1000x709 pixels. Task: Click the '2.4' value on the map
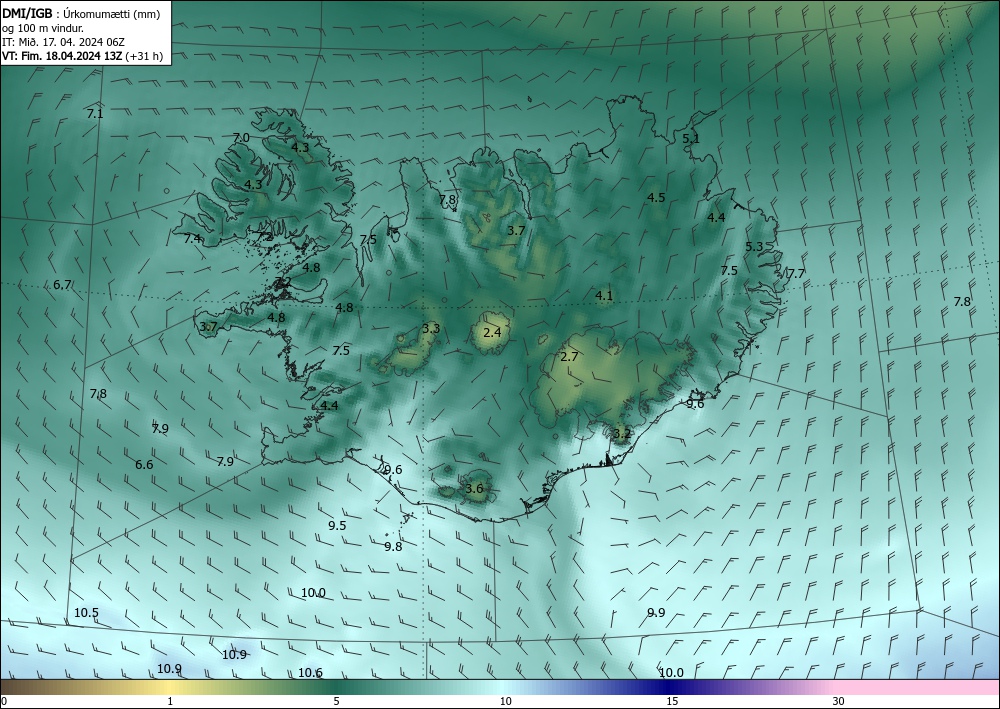[x=492, y=333]
